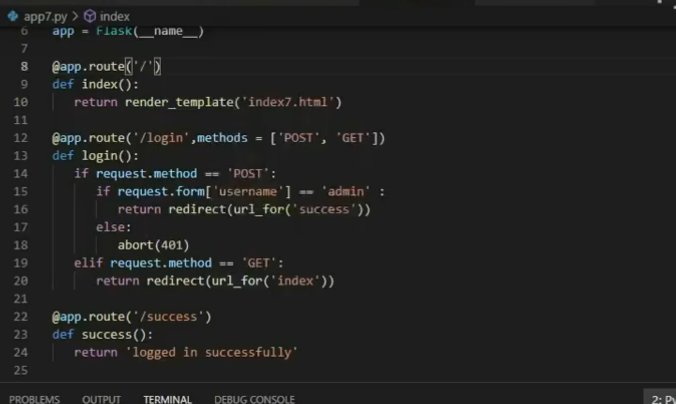Switch to the PROBLEMS panel tab
Image resolution: width=676 pixels, height=404 pixels.
34,399
